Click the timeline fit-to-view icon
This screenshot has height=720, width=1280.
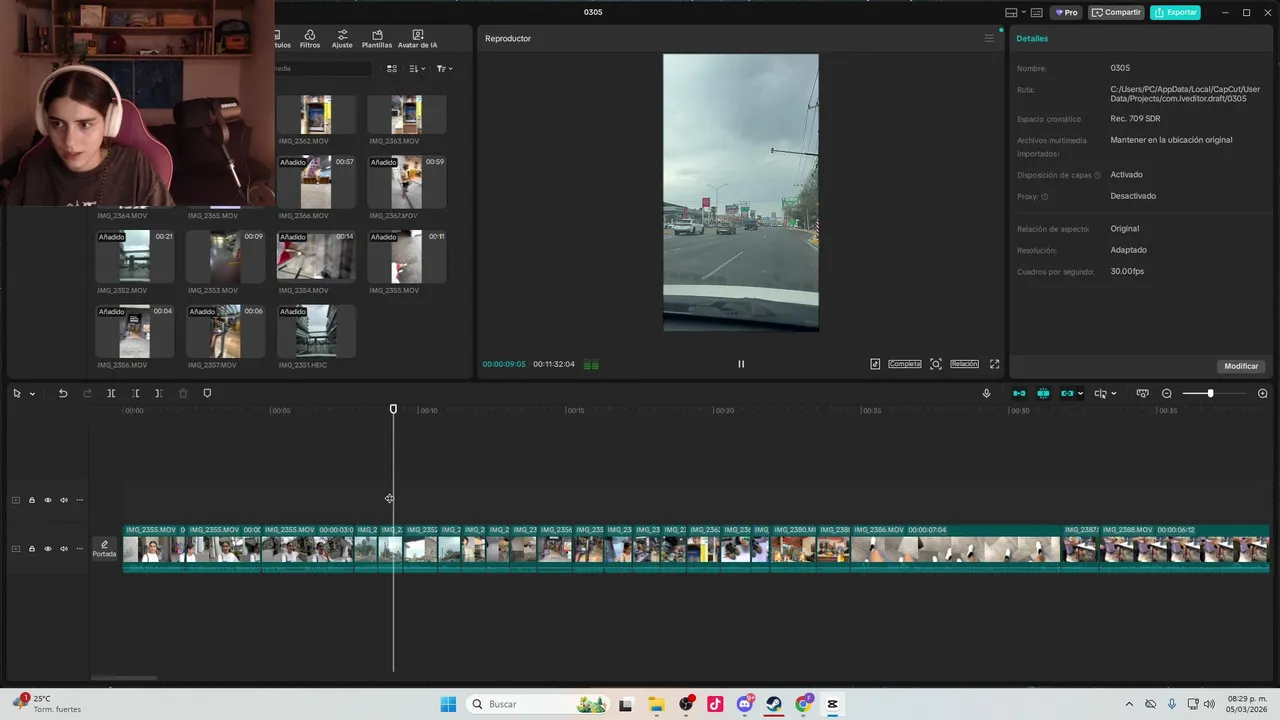(1142, 394)
